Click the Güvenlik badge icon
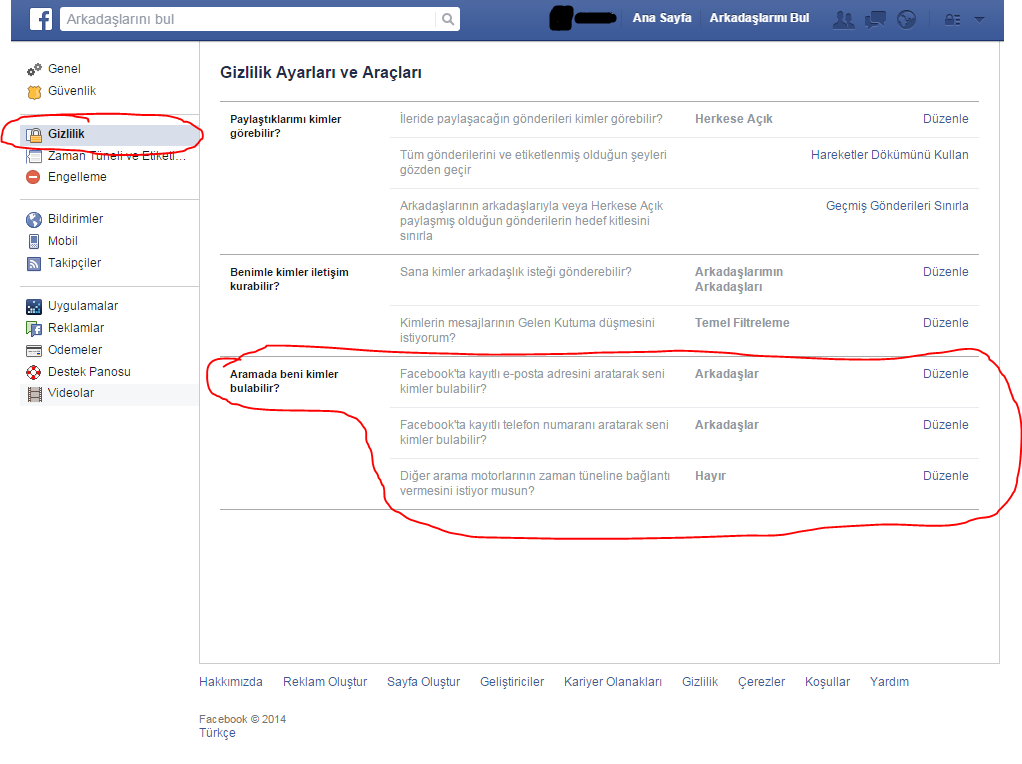 tap(34, 91)
